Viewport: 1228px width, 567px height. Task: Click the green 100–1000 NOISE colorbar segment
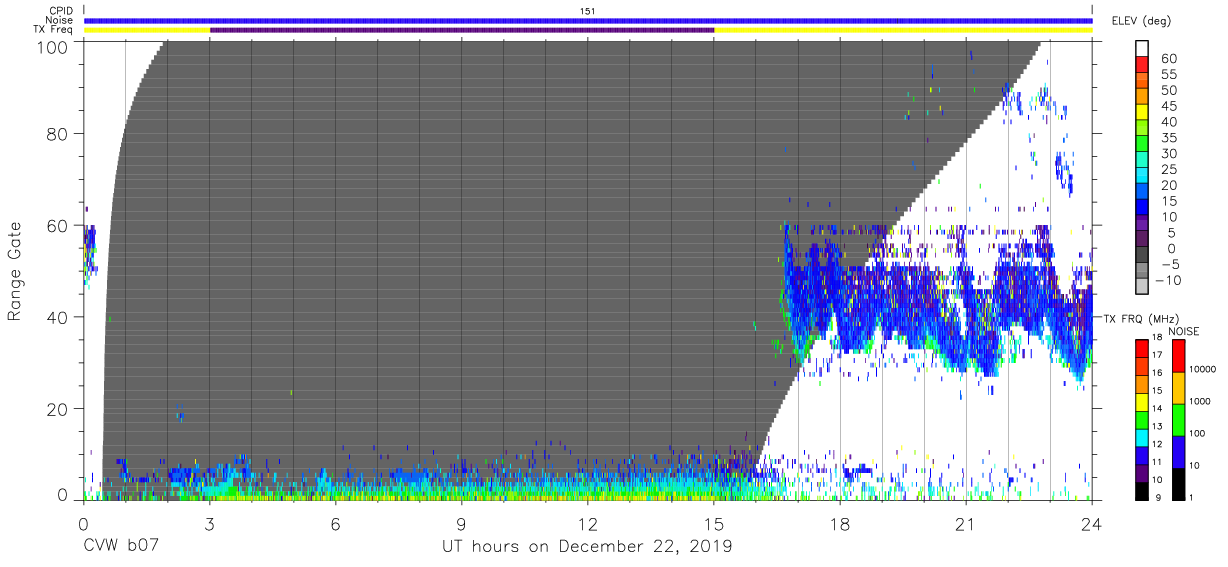[1178, 419]
